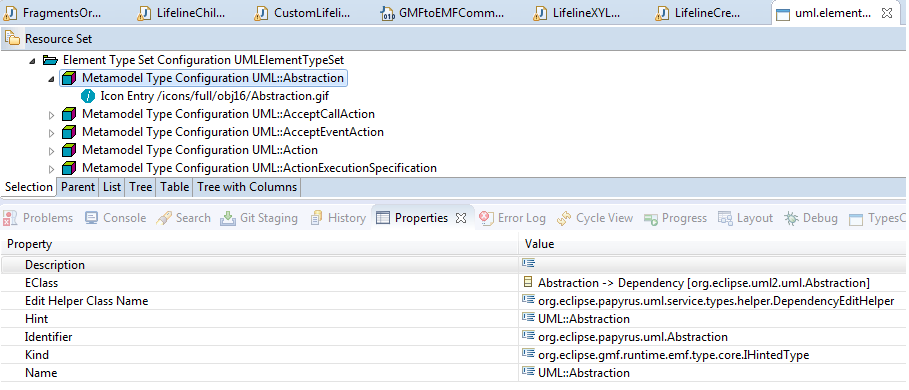This screenshot has height=390, width=909.
Task: Select the Identifier property row
Action: 454,337
